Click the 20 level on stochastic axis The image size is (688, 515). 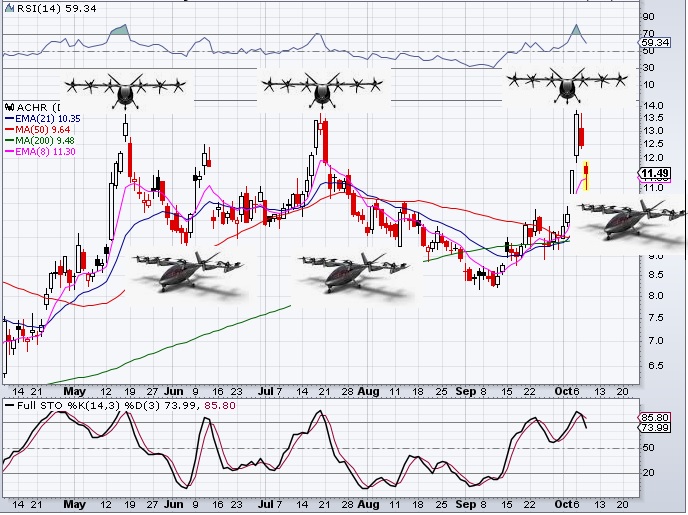649,472
